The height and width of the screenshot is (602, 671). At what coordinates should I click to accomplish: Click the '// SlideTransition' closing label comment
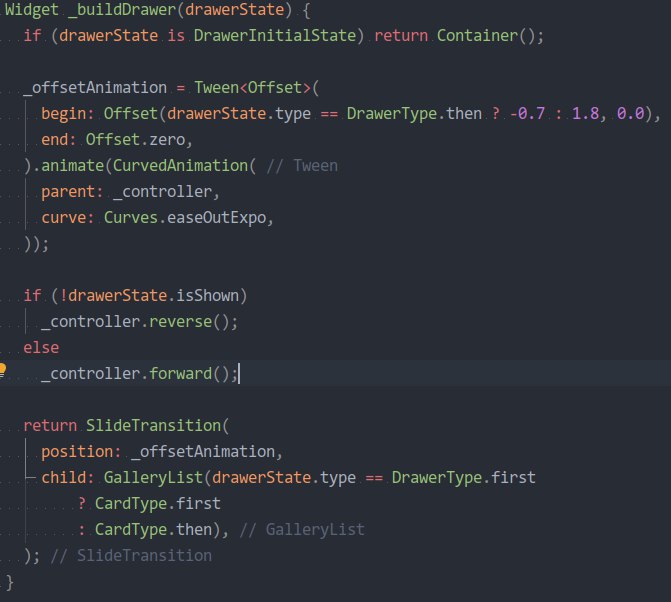131,556
